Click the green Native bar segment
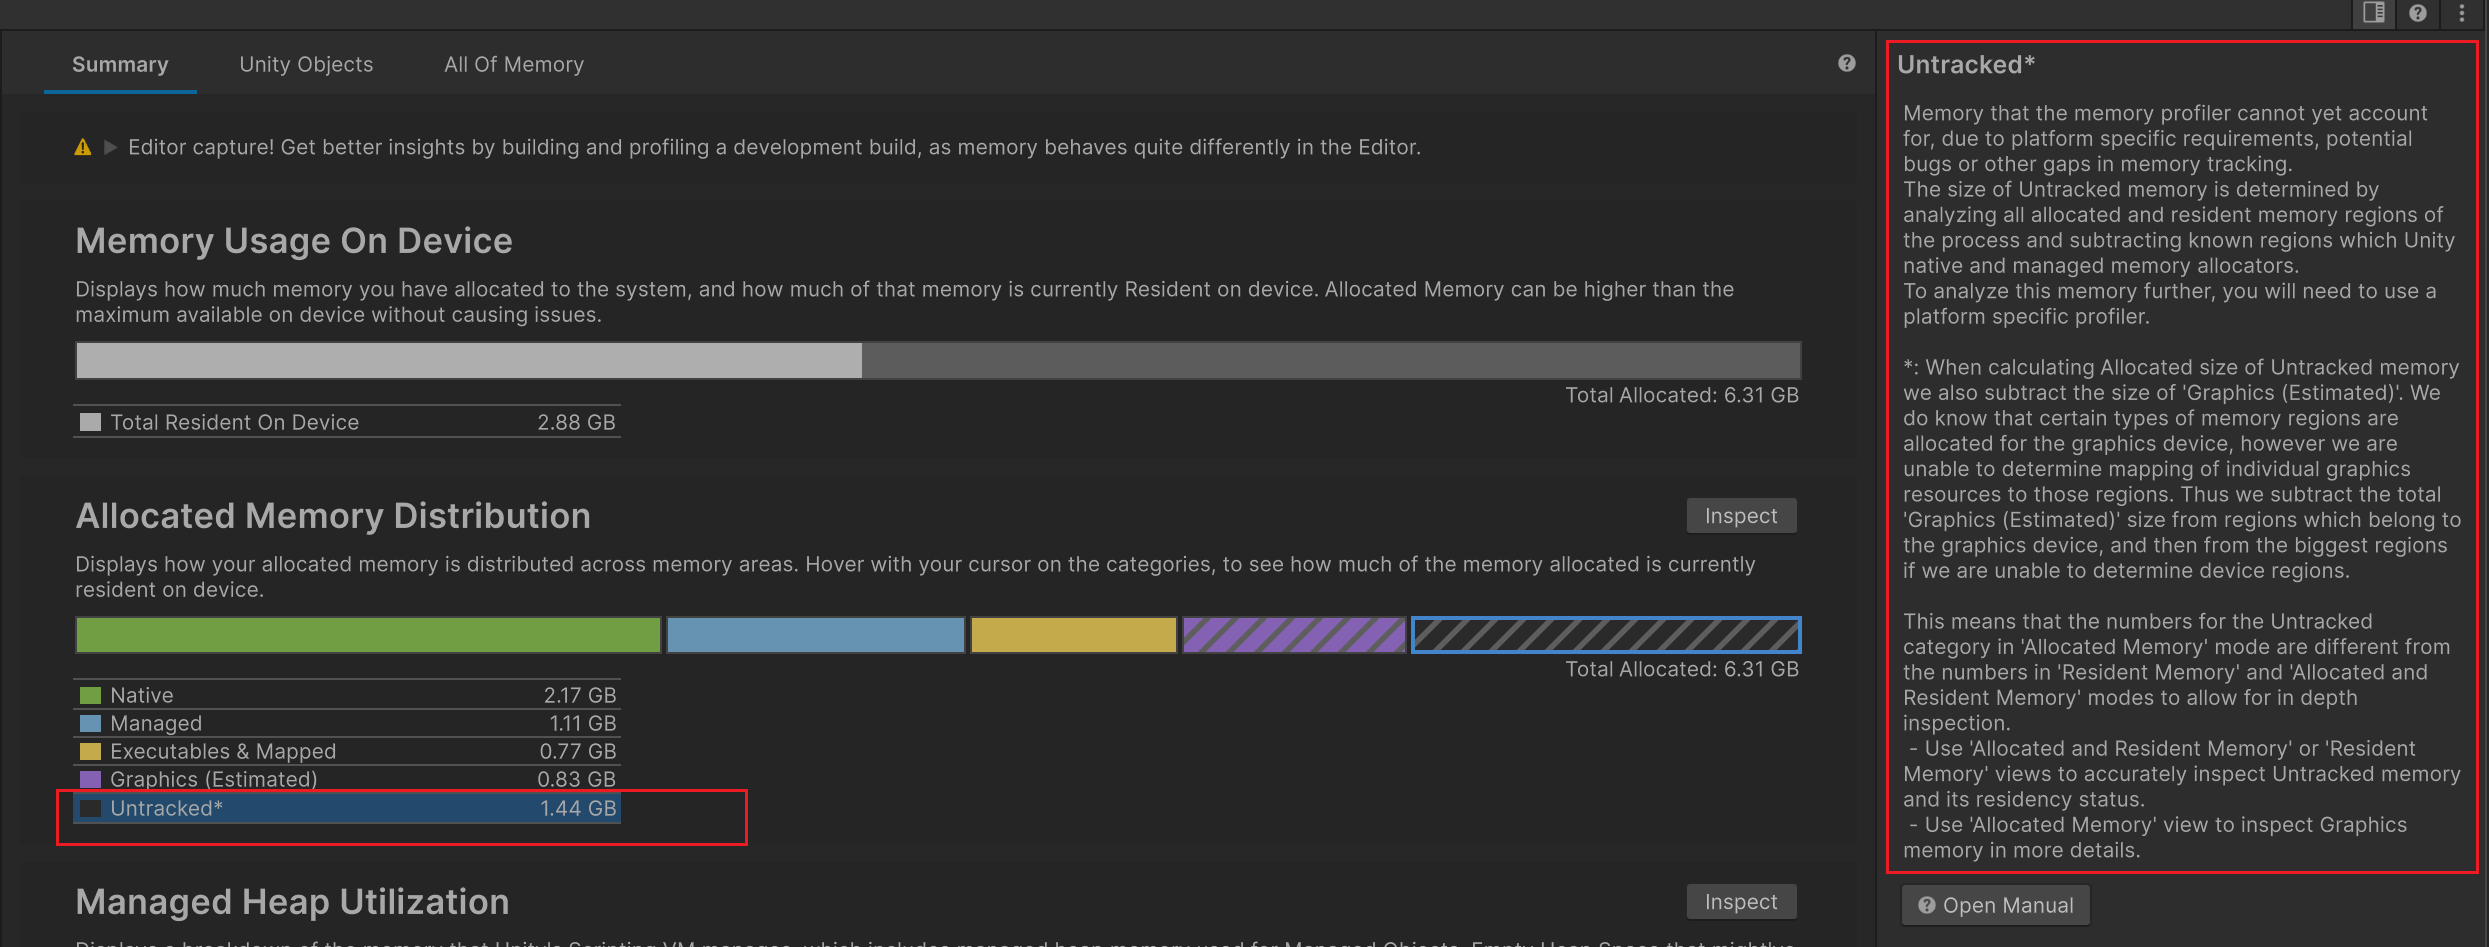Viewport: 2489px width, 947px height. point(368,635)
